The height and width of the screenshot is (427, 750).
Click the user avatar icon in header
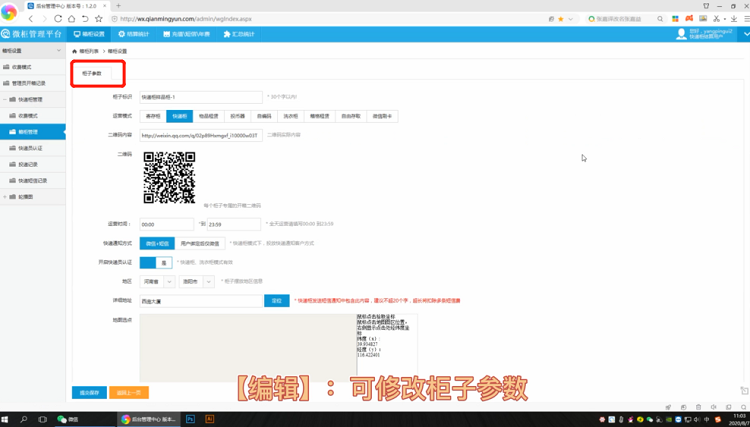[681, 34]
